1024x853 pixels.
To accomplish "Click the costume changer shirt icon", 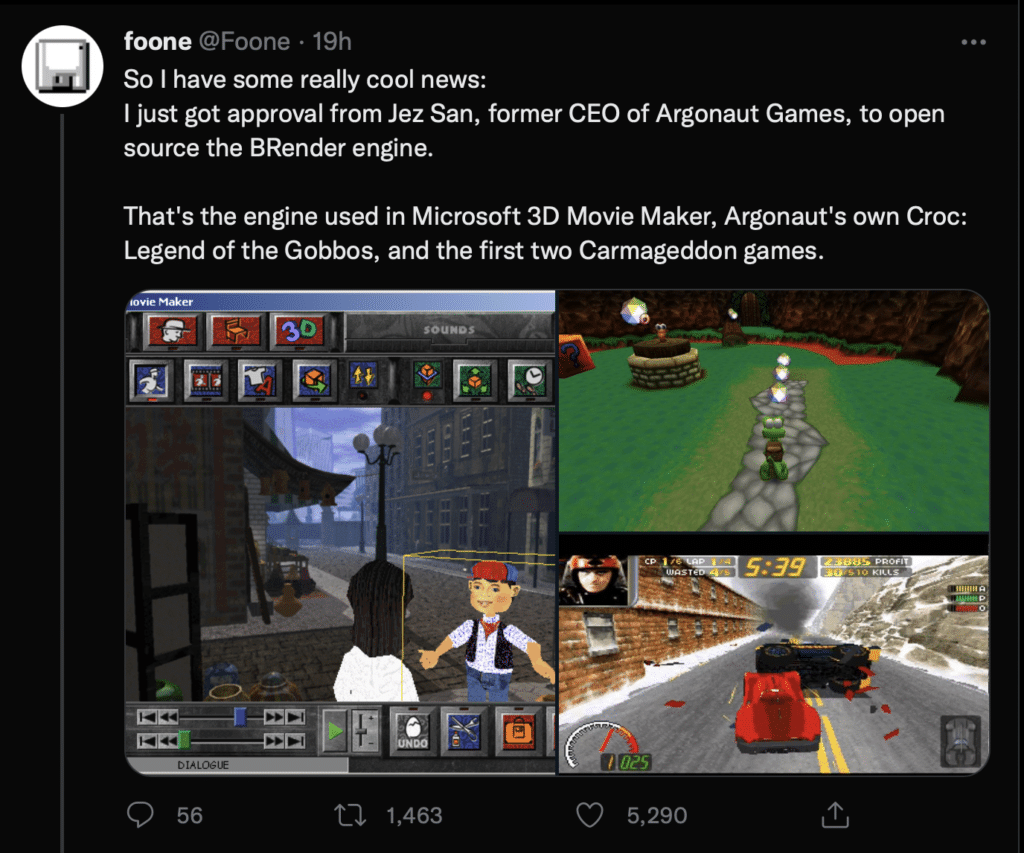I will pos(259,379).
